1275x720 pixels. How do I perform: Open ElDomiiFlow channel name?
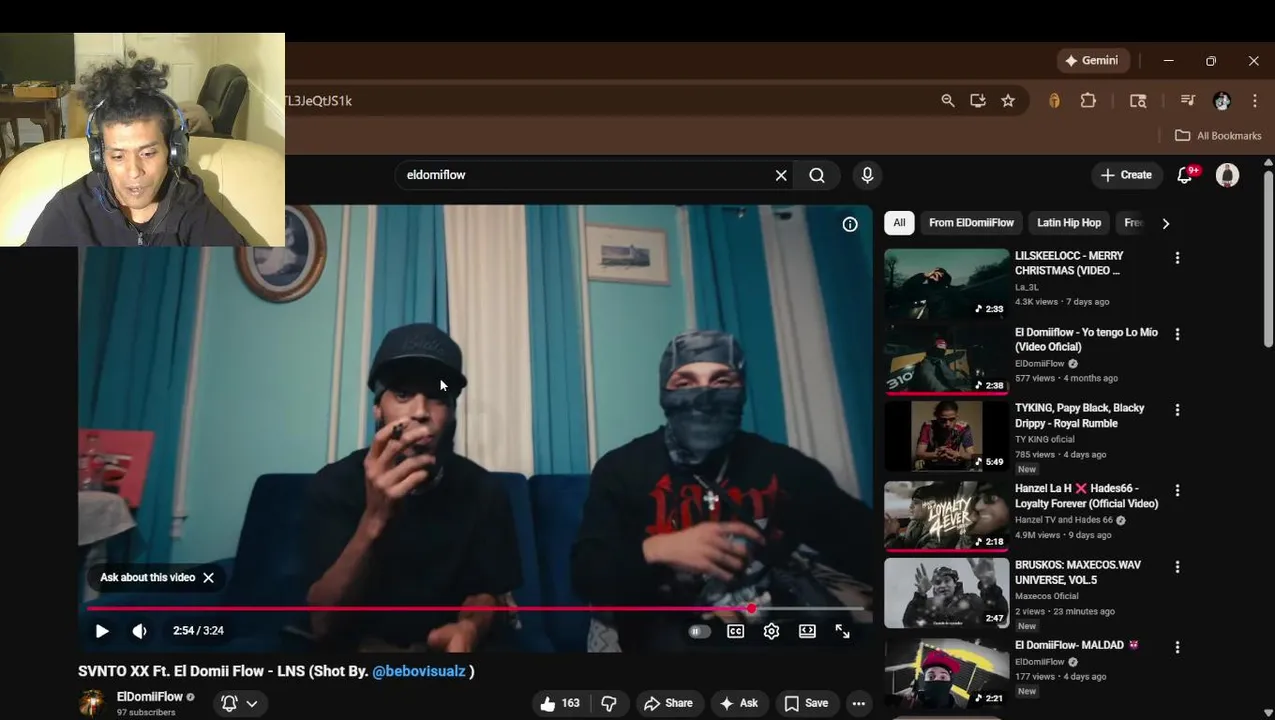150,697
